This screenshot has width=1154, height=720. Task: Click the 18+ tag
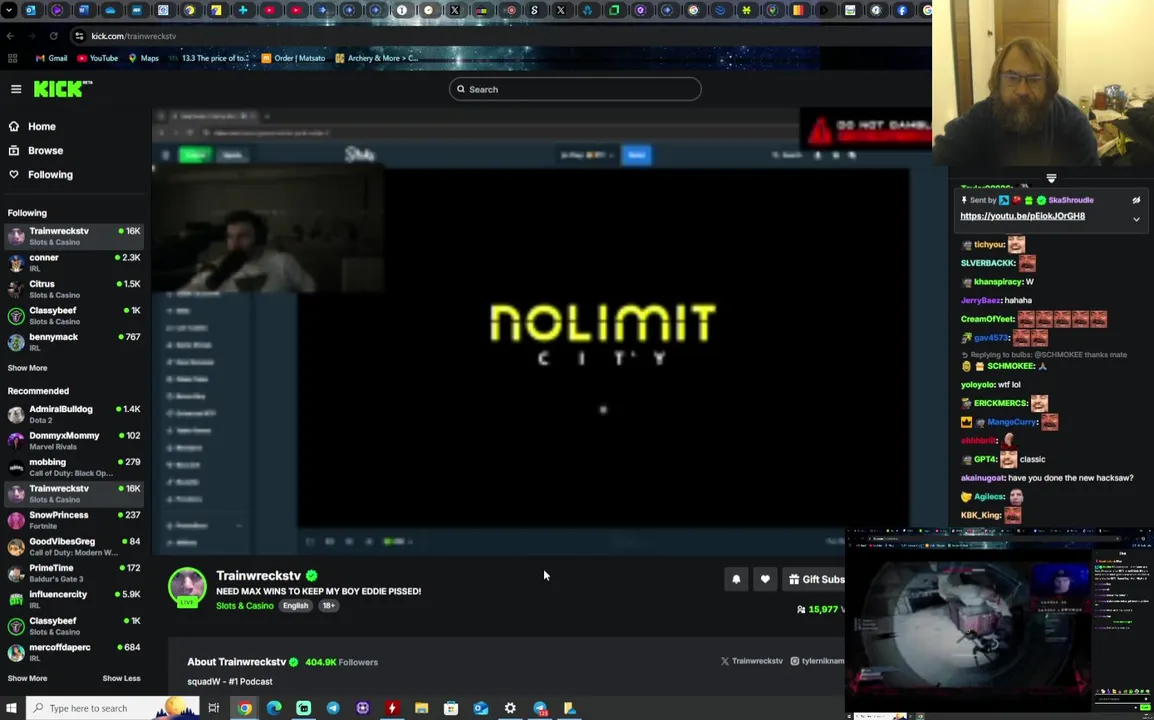point(328,606)
